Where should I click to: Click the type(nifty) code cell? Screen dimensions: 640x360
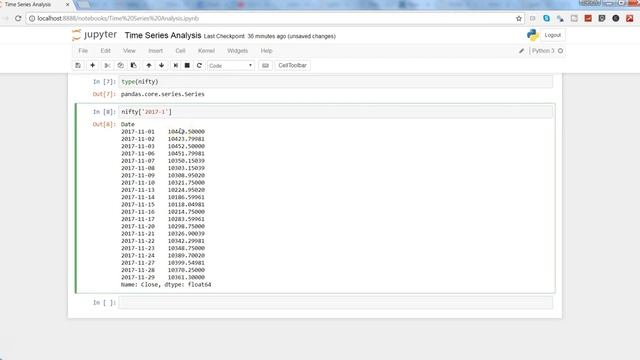[x=336, y=82]
